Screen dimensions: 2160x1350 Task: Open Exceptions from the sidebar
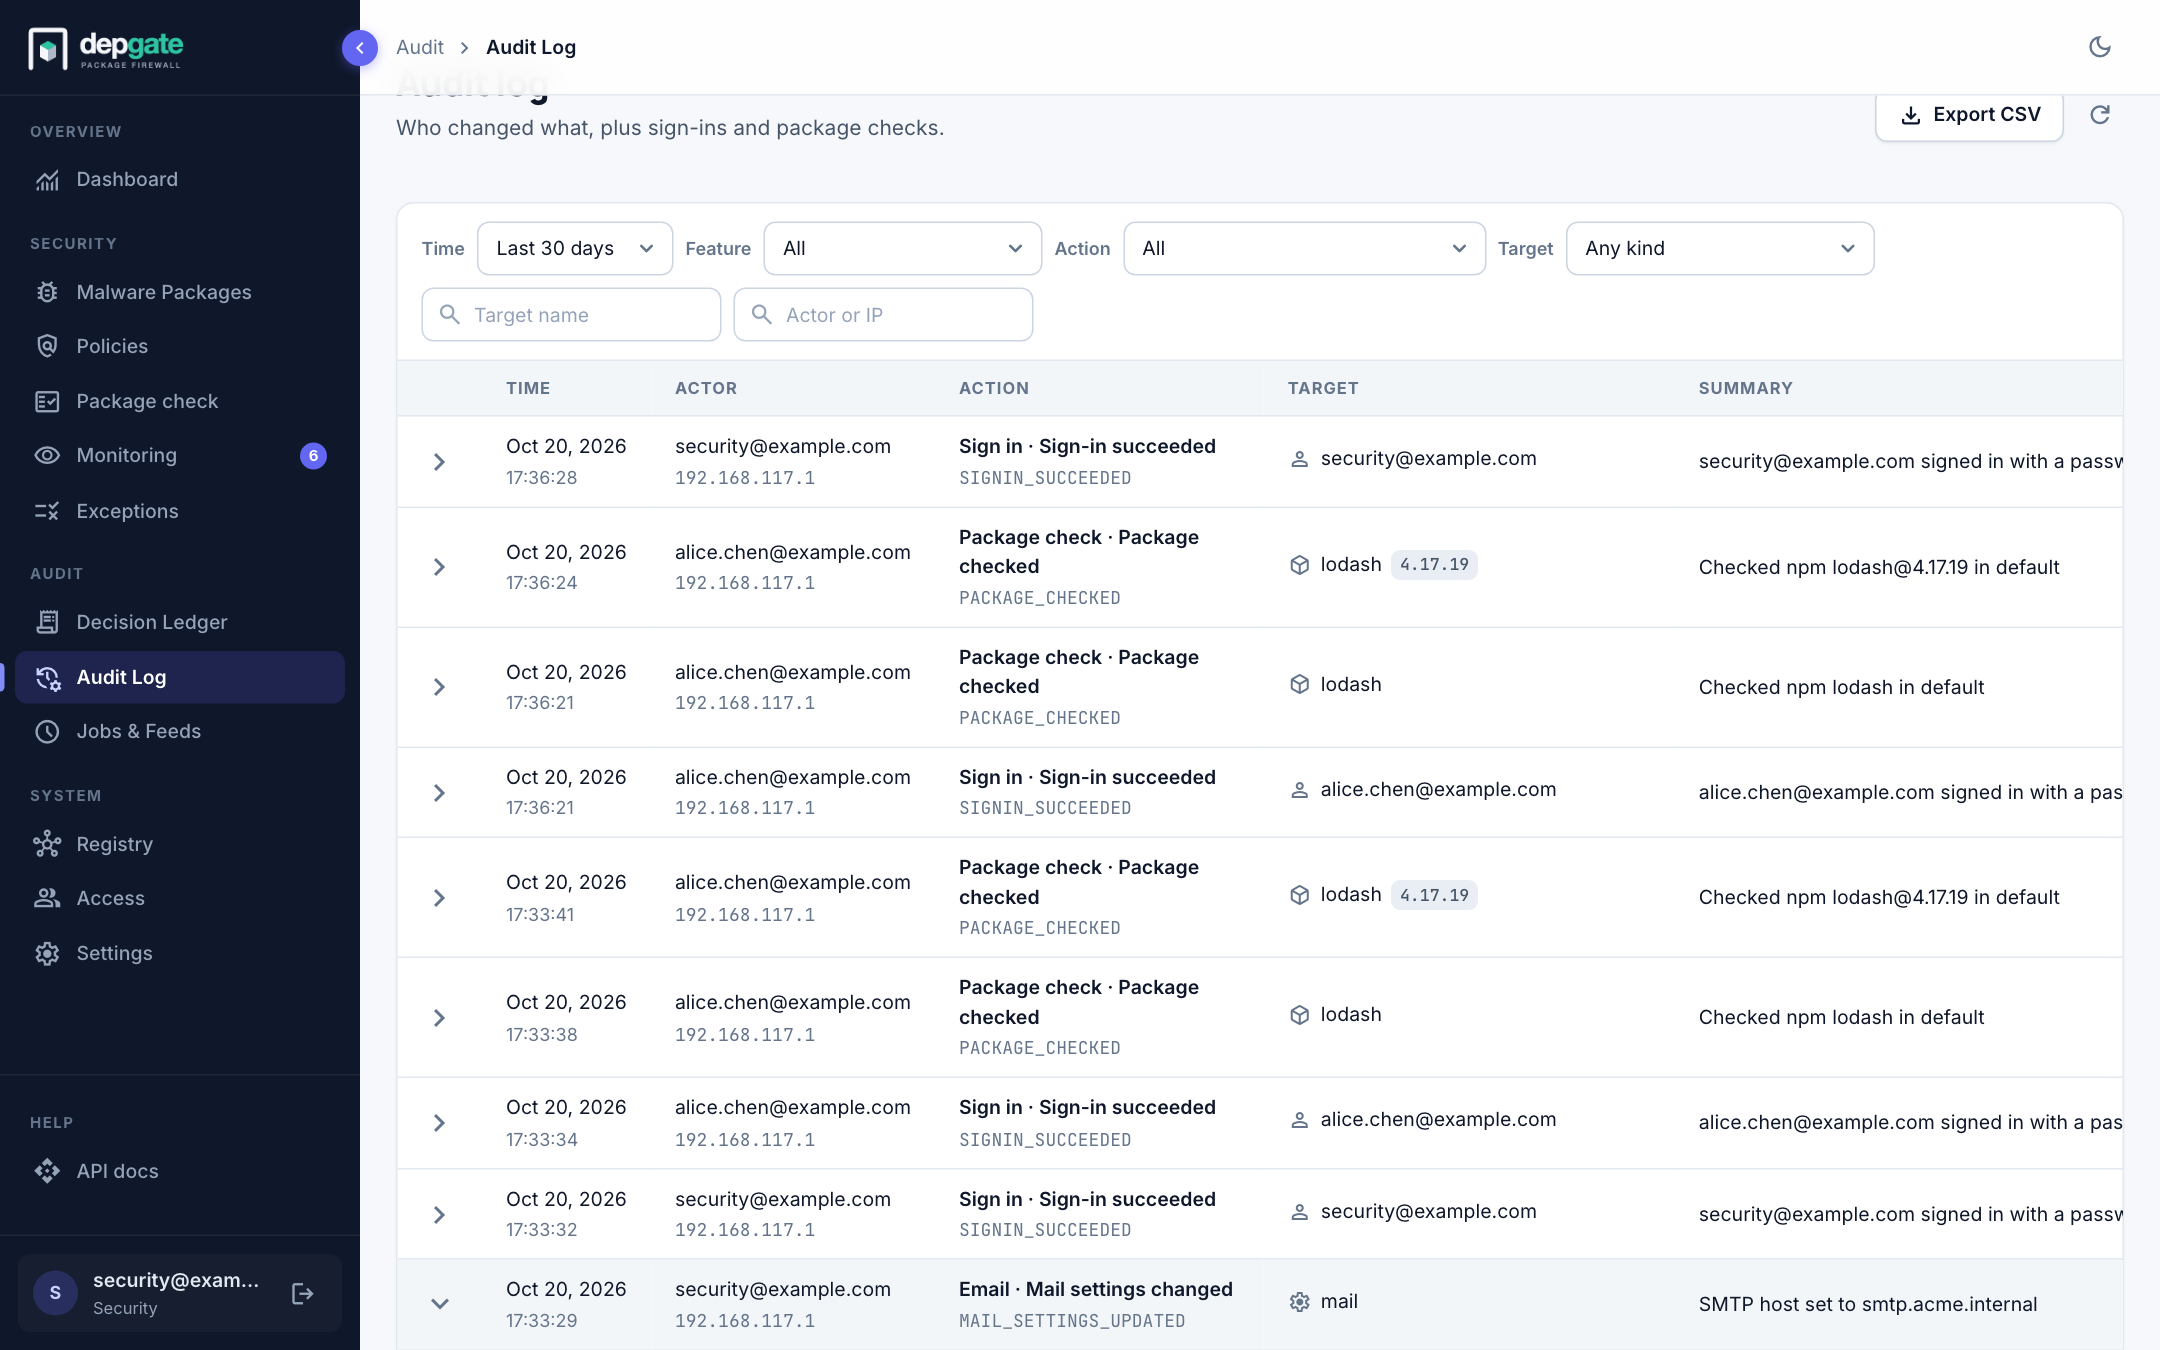pos(180,511)
